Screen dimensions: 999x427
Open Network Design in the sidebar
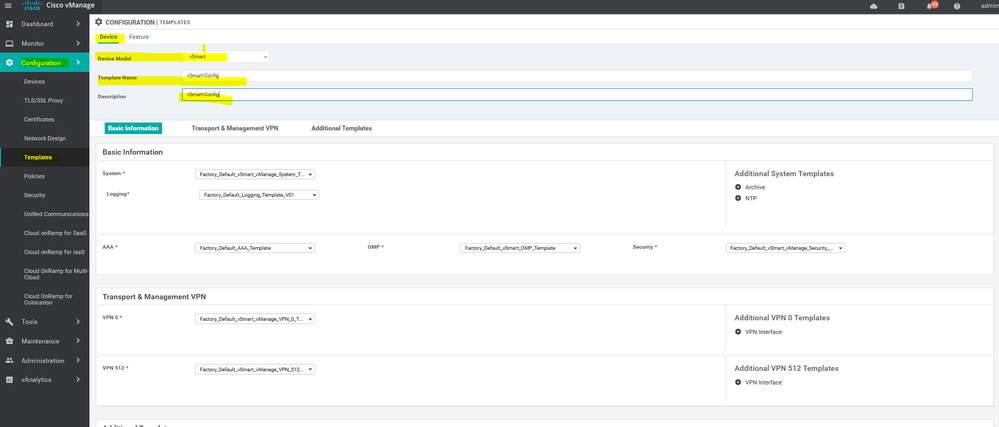pos(45,138)
